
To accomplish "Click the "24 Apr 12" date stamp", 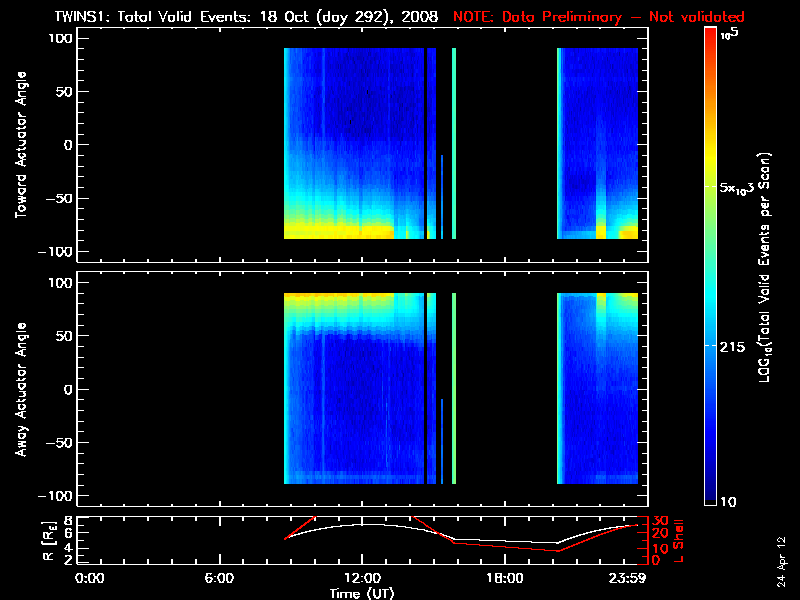I will [x=781, y=555].
